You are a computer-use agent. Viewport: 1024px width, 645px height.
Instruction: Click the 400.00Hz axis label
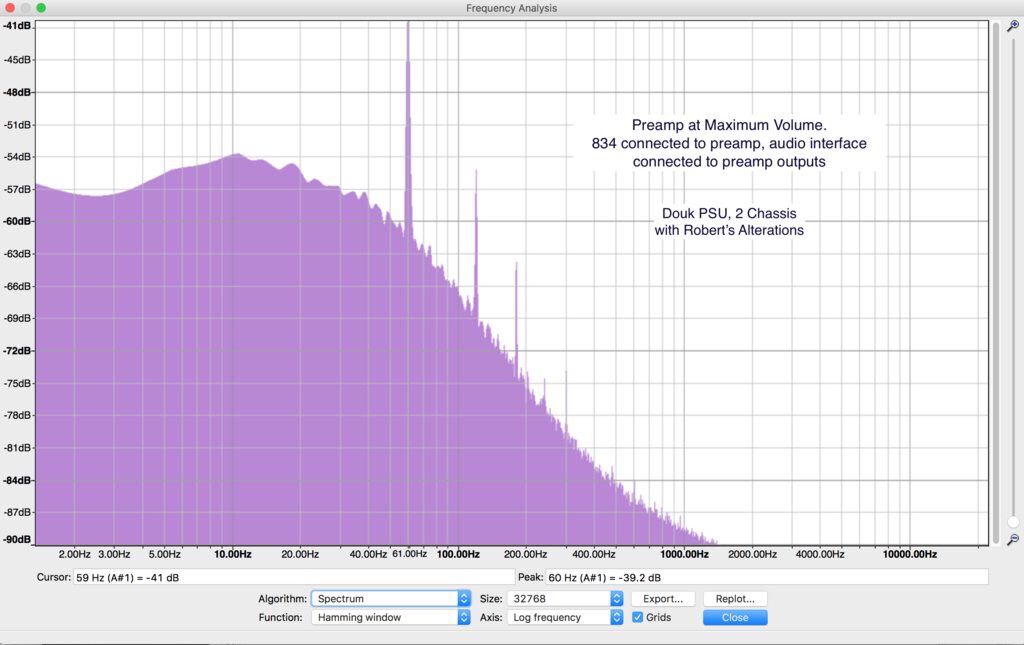click(594, 554)
